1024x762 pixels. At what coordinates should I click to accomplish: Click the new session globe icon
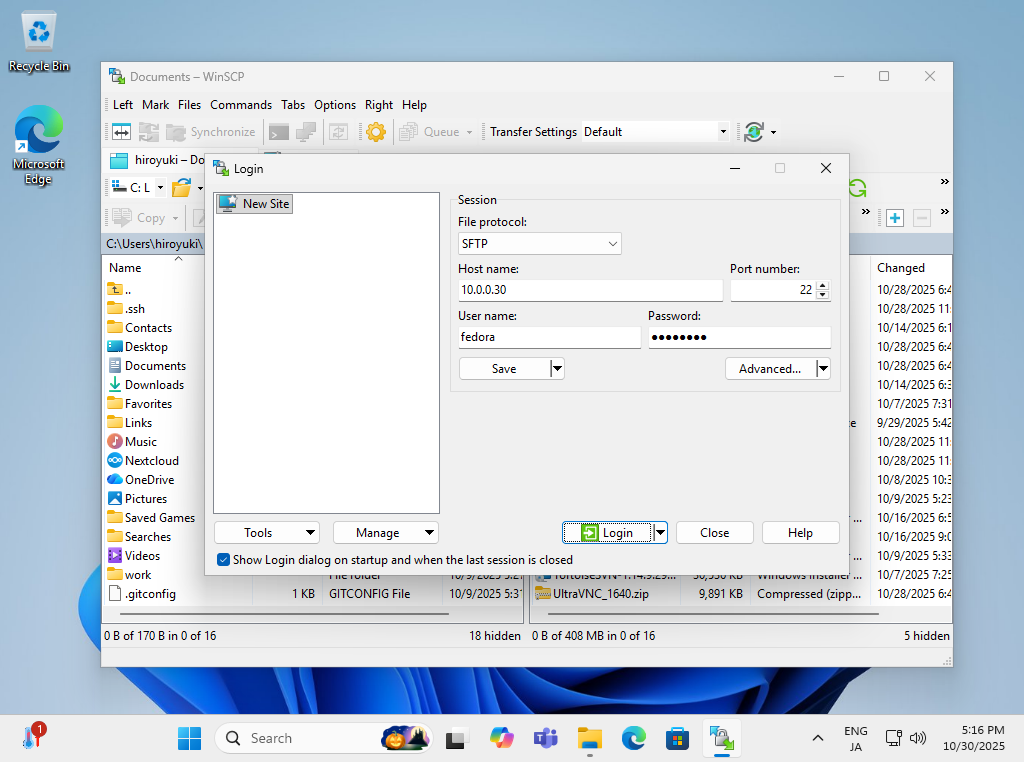click(754, 132)
